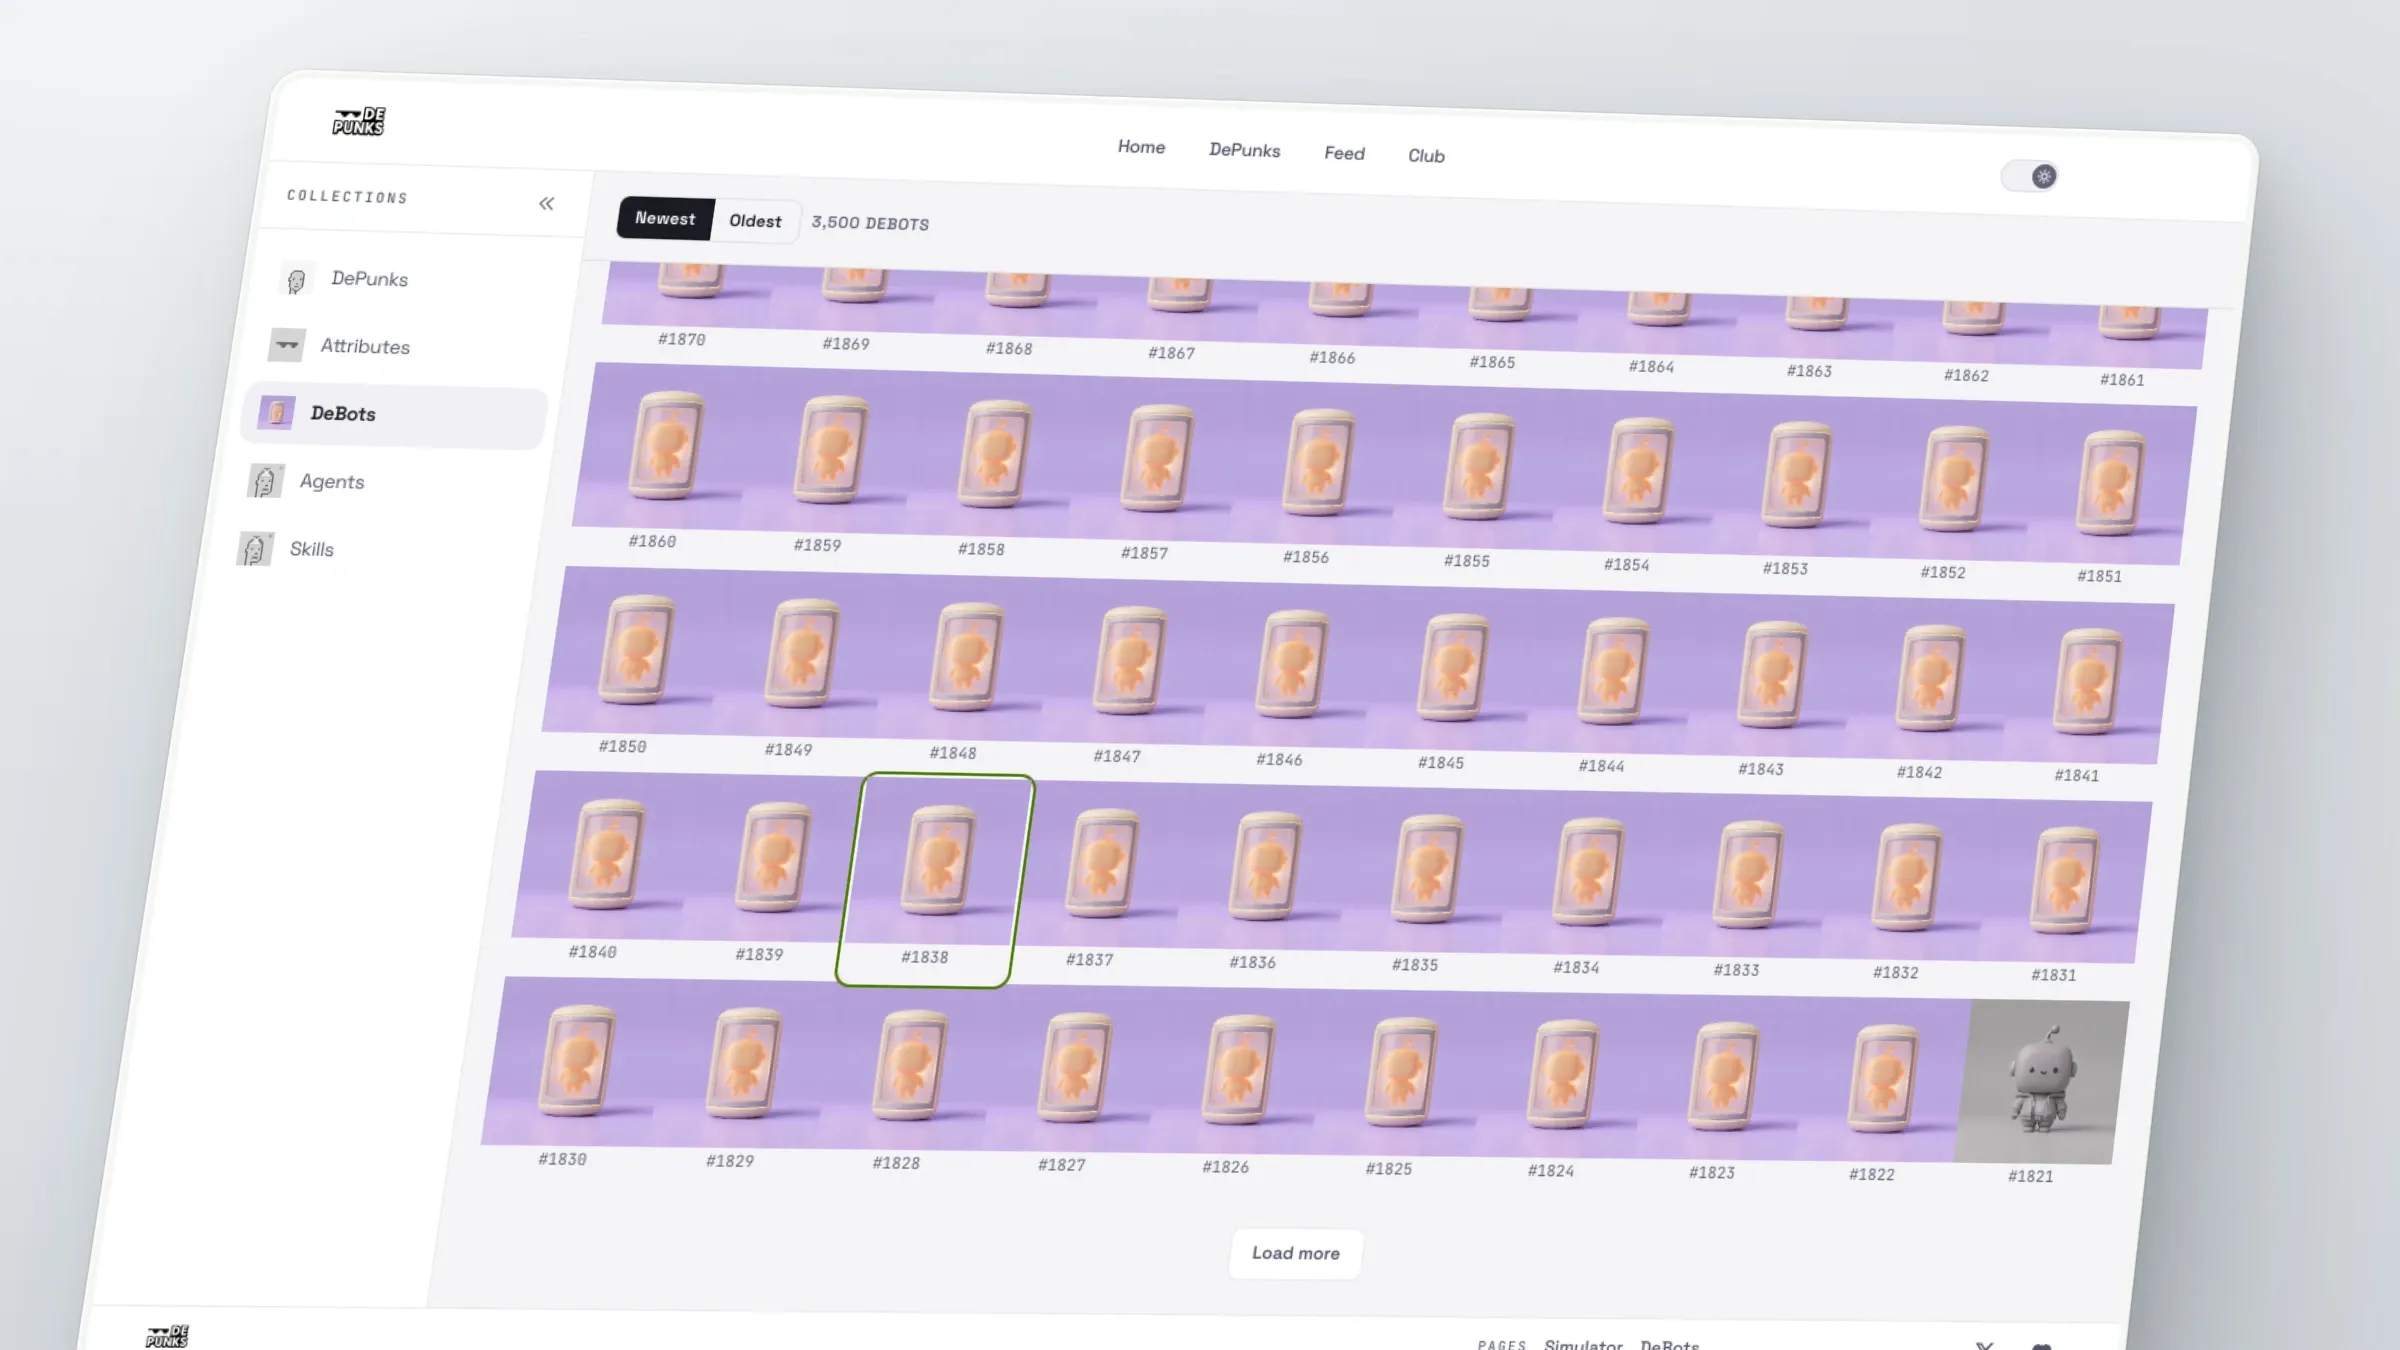
Task: Toggle the dark mode switch
Action: pyautogui.click(x=2029, y=176)
